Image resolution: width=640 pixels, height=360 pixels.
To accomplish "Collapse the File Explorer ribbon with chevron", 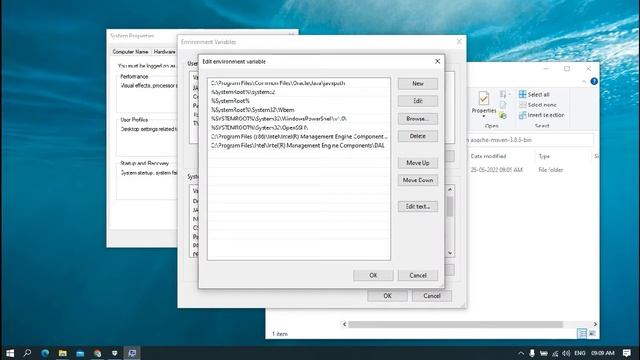I will coord(584,82).
